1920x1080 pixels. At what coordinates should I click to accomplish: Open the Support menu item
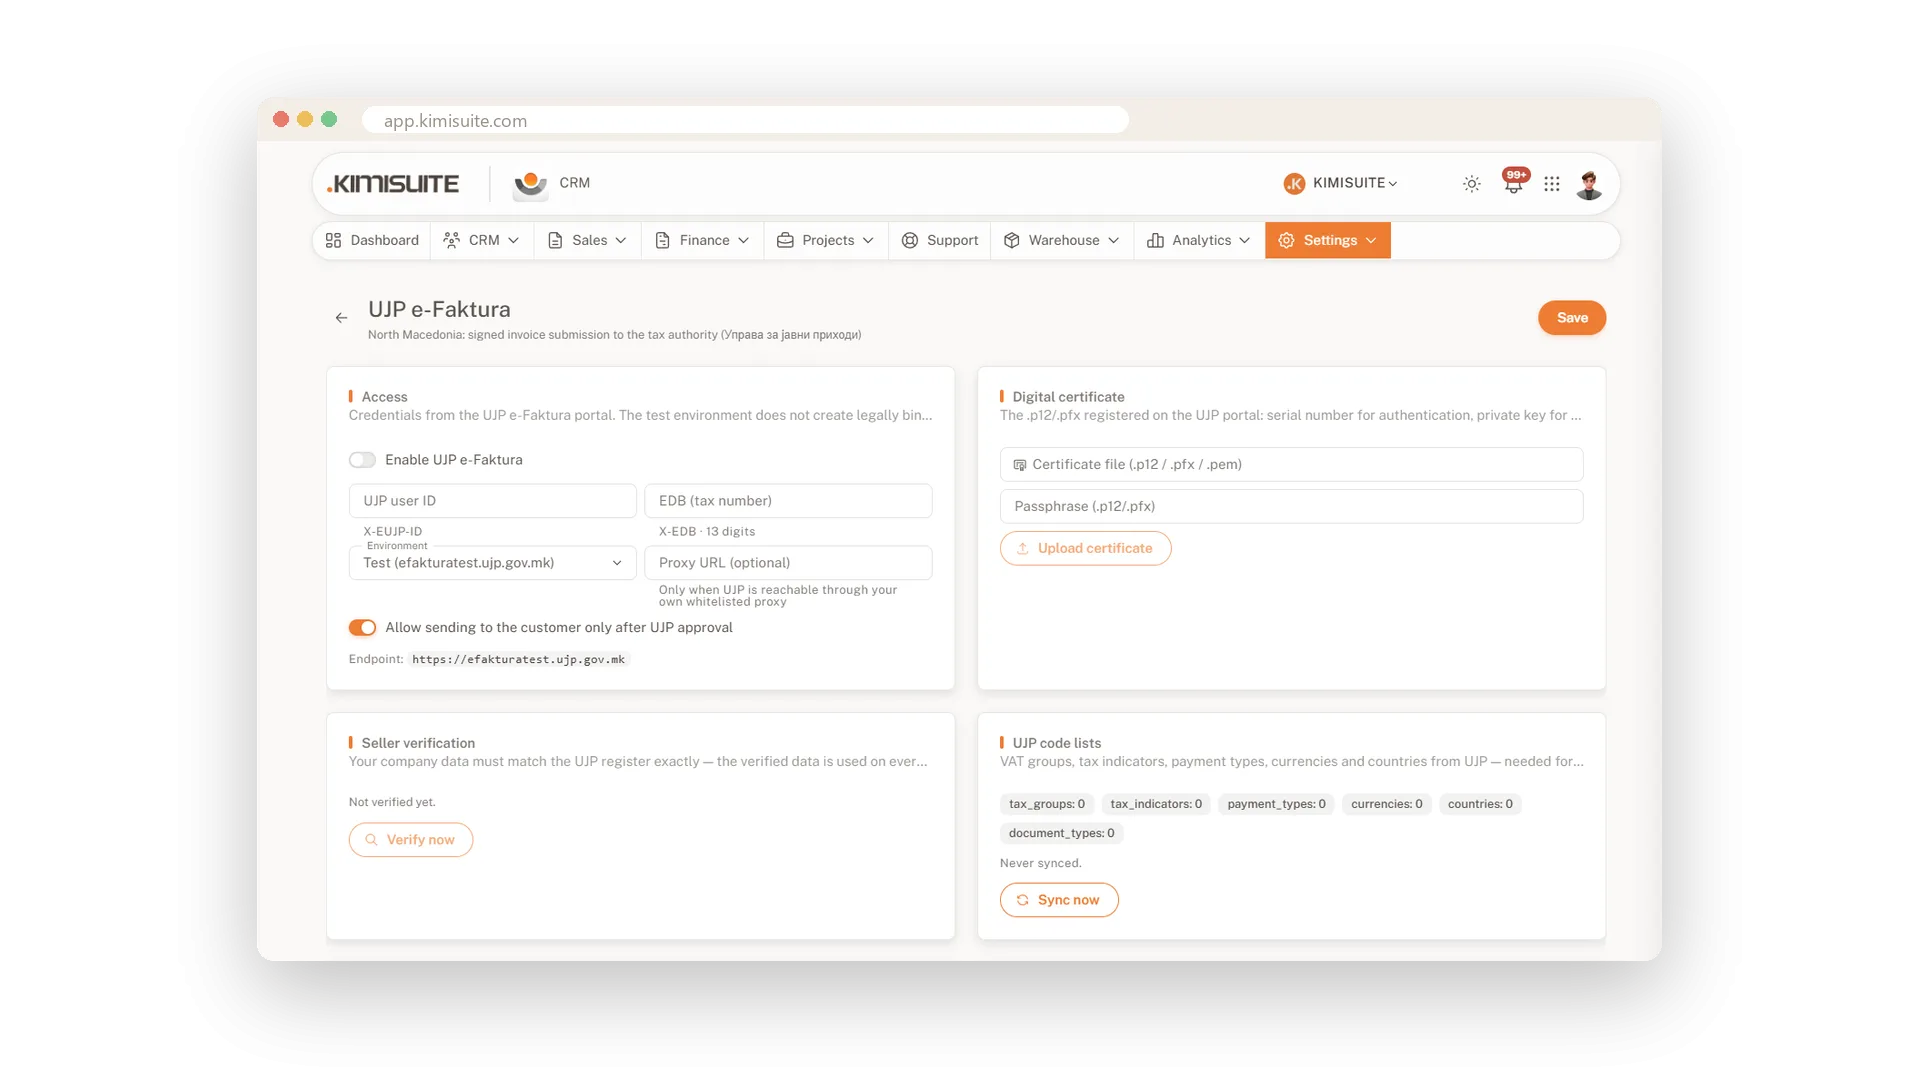pyautogui.click(x=940, y=241)
